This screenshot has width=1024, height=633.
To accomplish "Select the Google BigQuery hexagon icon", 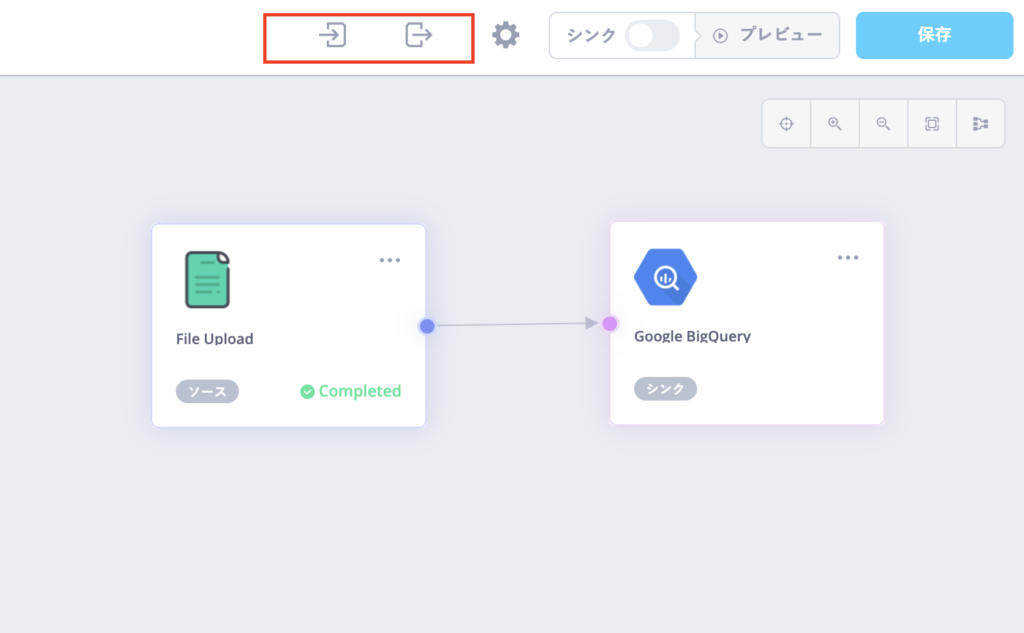I will click(x=665, y=277).
